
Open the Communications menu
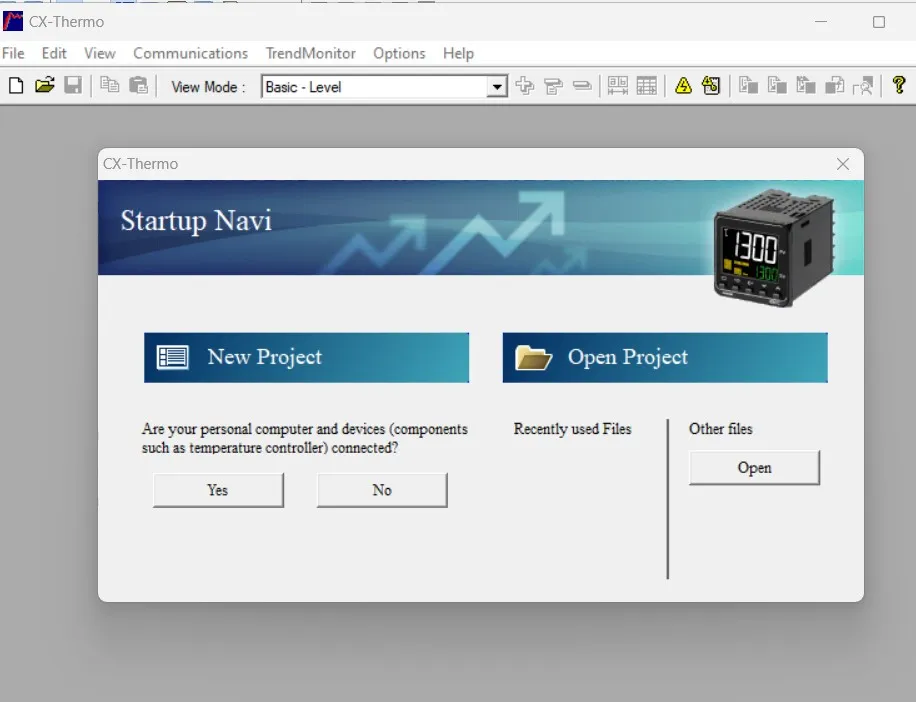pos(190,53)
